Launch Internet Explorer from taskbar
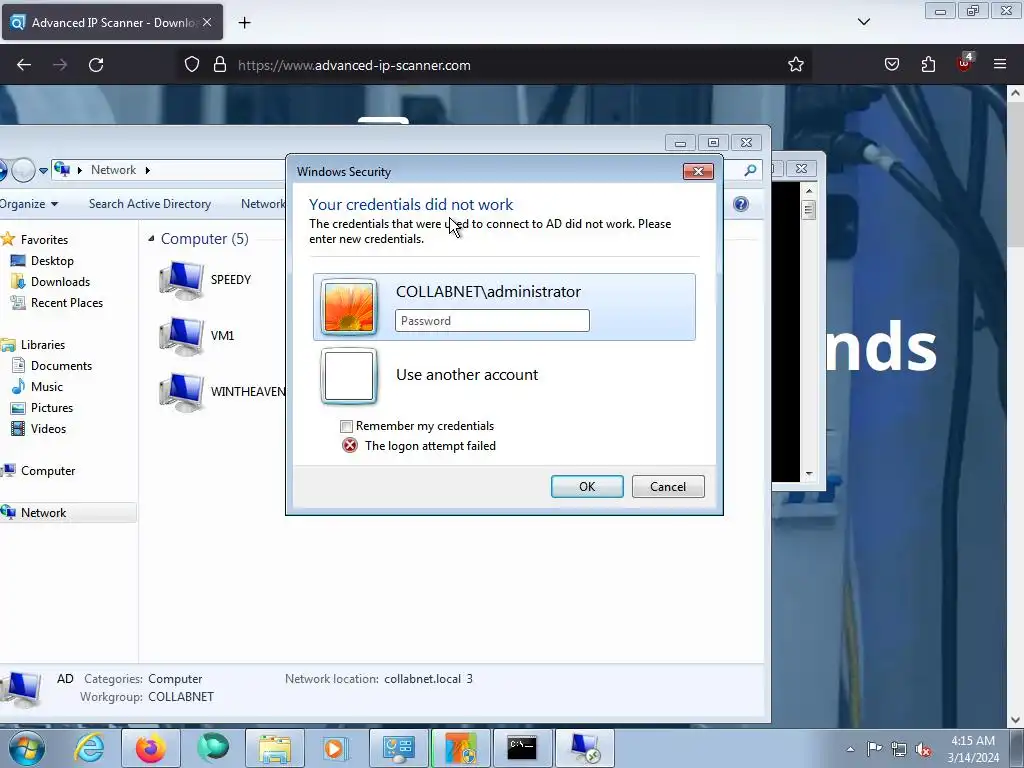This screenshot has height=768, width=1024. click(x=89, y=748)
